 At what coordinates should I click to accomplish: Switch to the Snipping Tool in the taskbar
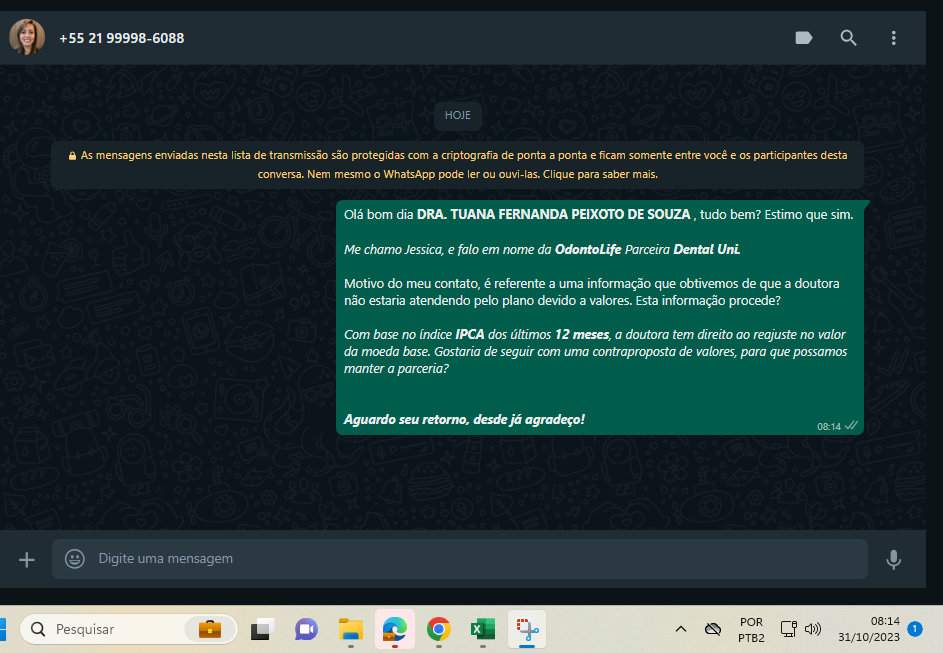tap(527, 630)
